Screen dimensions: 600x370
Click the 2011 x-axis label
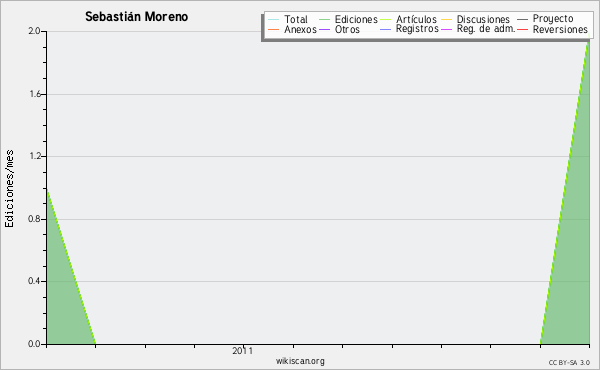coord(242,351)
